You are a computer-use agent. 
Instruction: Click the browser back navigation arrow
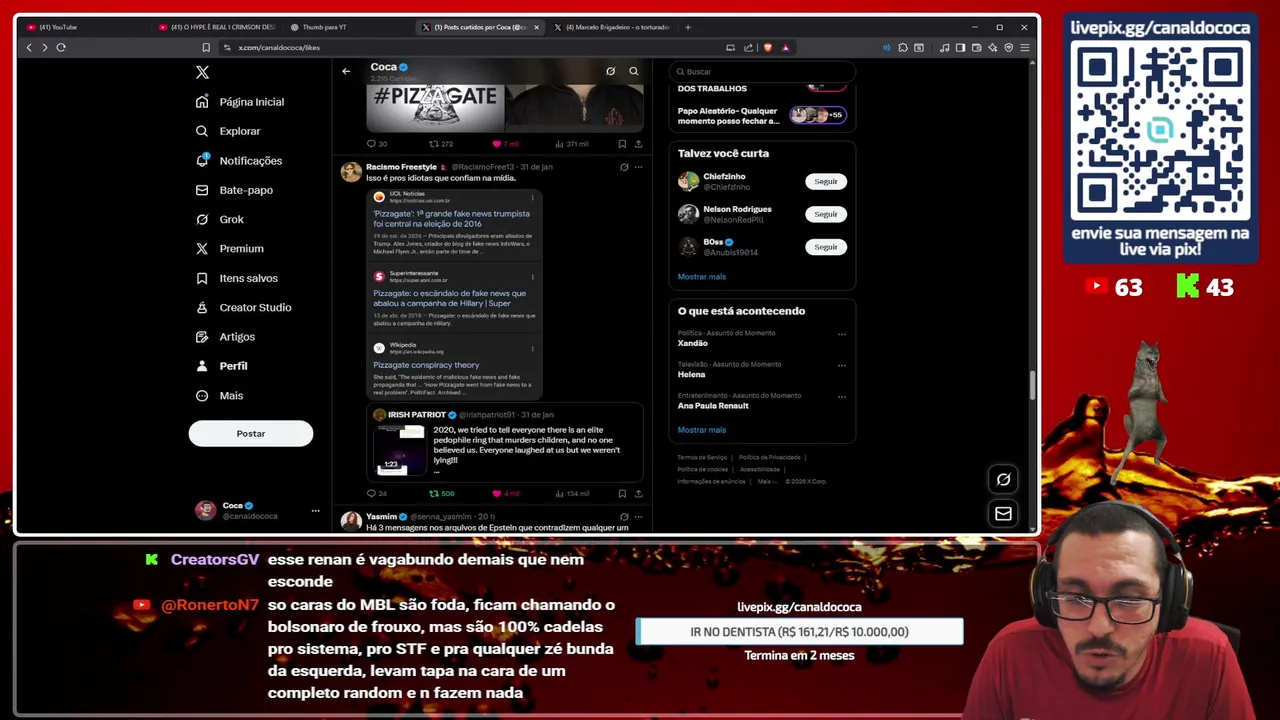(29, 47)
